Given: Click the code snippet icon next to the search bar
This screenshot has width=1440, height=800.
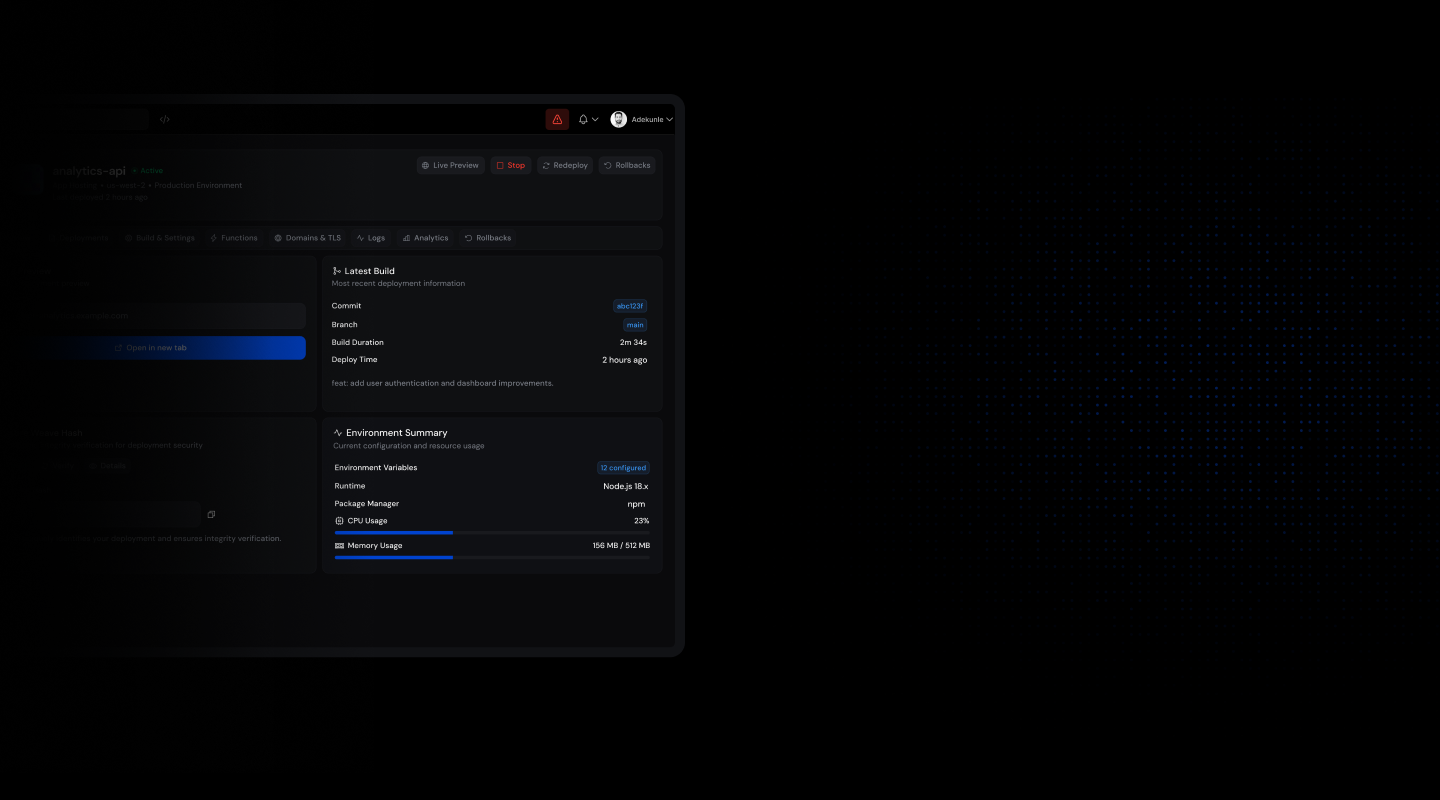Looking at the screenshot, I should 165,119.
